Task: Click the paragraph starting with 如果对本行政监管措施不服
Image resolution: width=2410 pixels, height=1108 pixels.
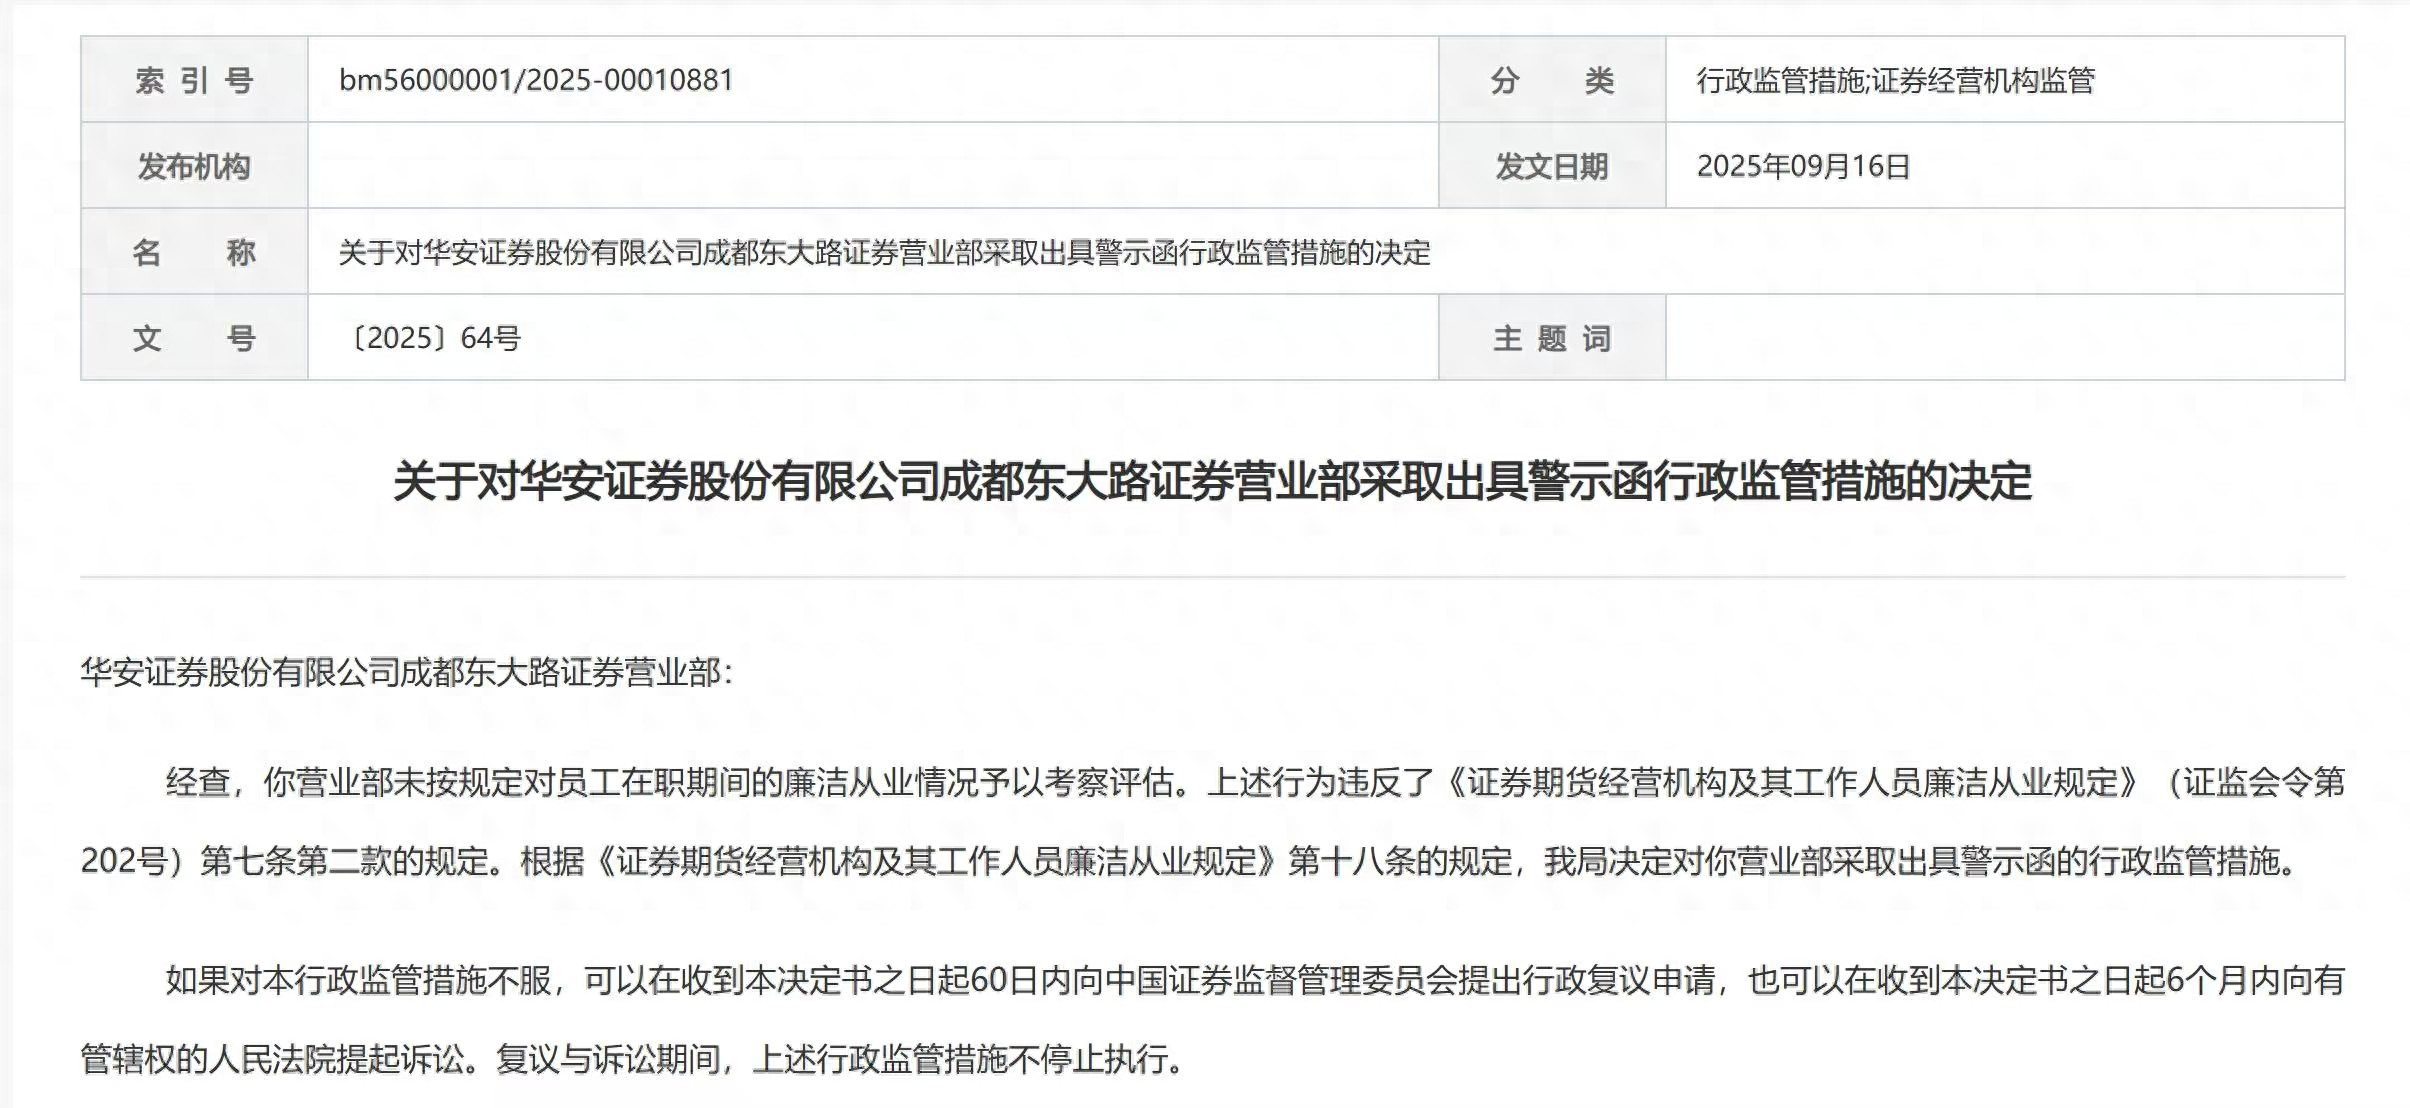Action: pyautogui.click(x=1254, y=979)
